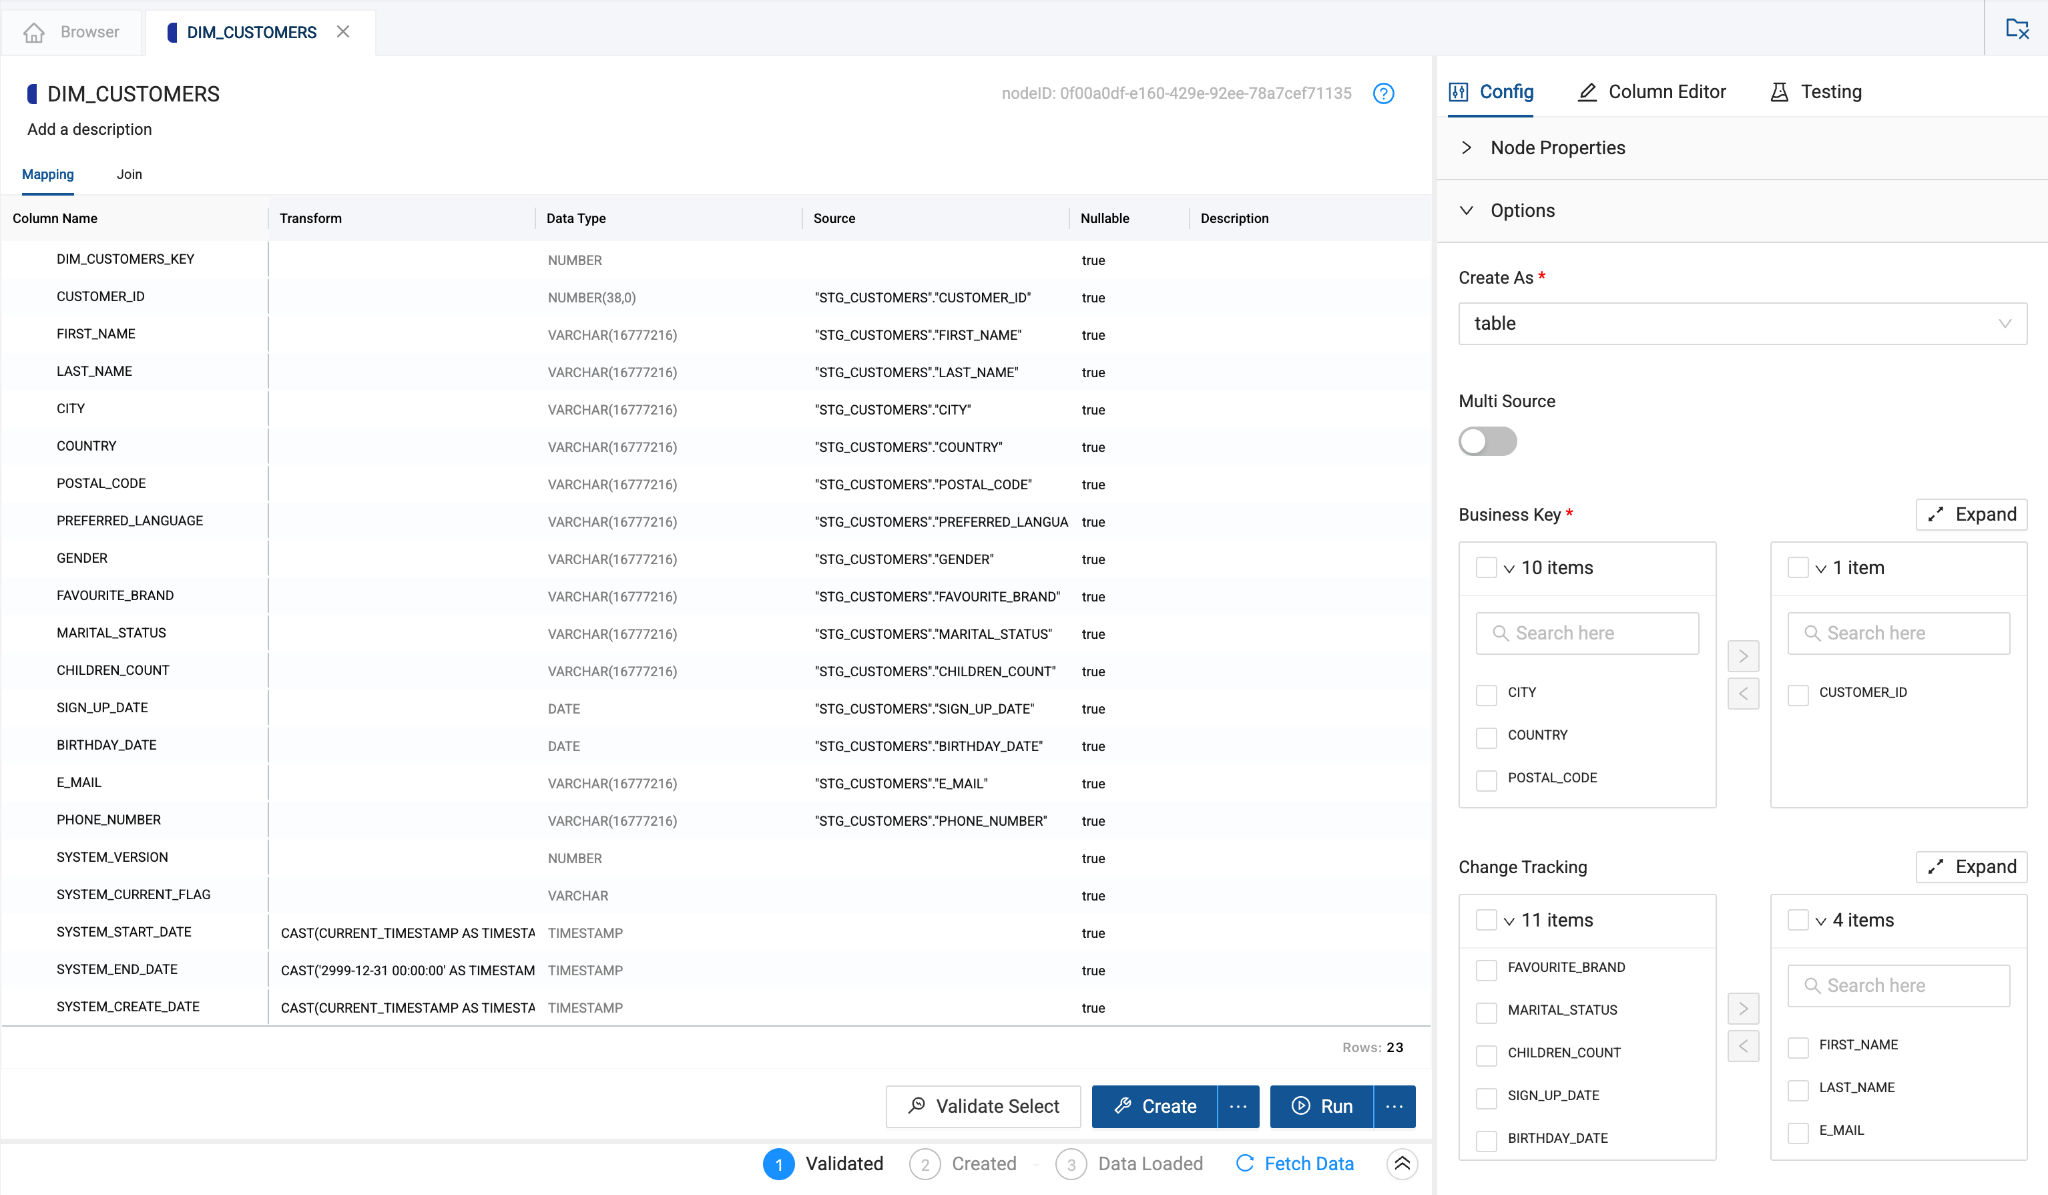The height and width of the screenshot is (1195, 2048).
Task: Click the Config sliders icon
Action: [1459, 92]
